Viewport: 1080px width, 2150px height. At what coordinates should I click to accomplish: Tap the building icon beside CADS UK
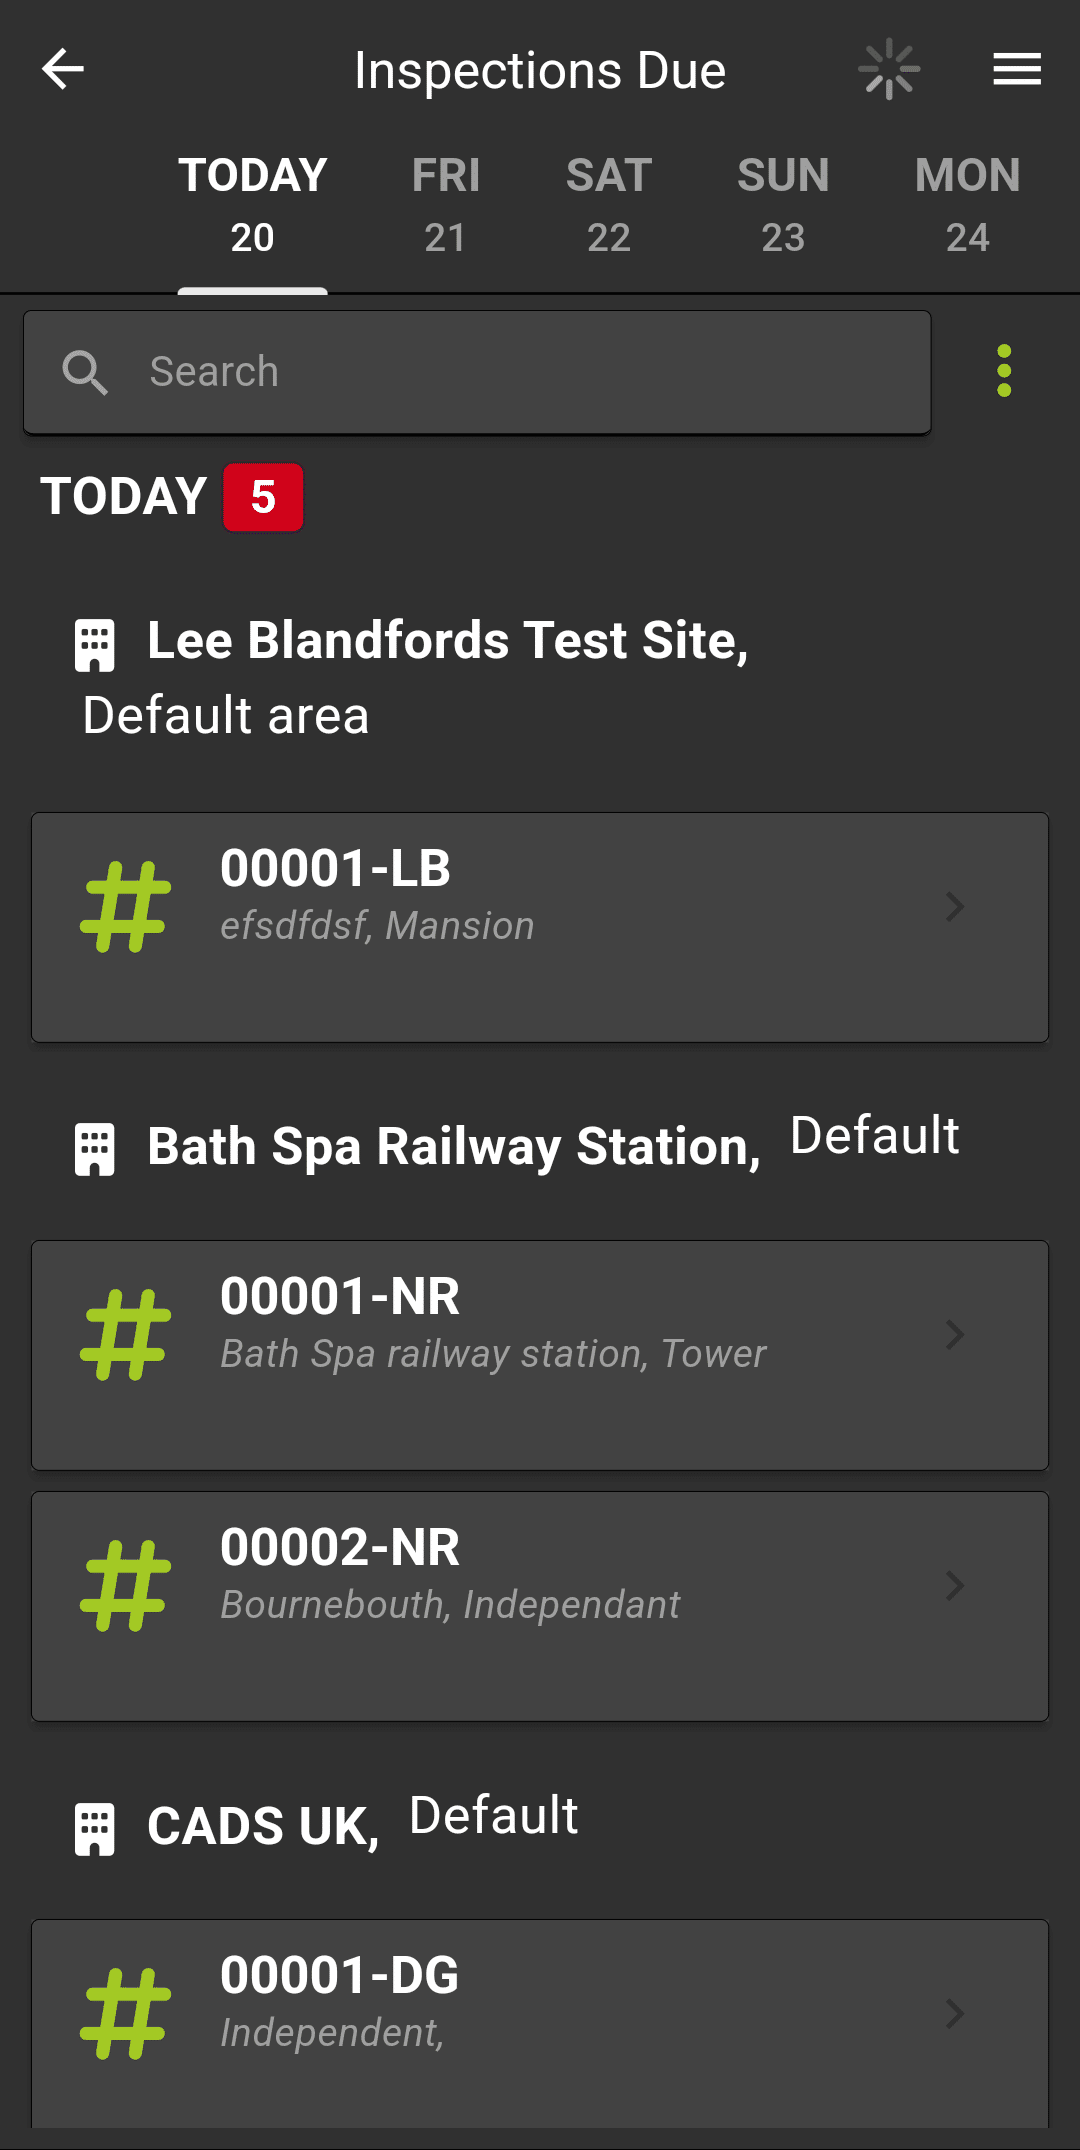tap(95, 1829)
